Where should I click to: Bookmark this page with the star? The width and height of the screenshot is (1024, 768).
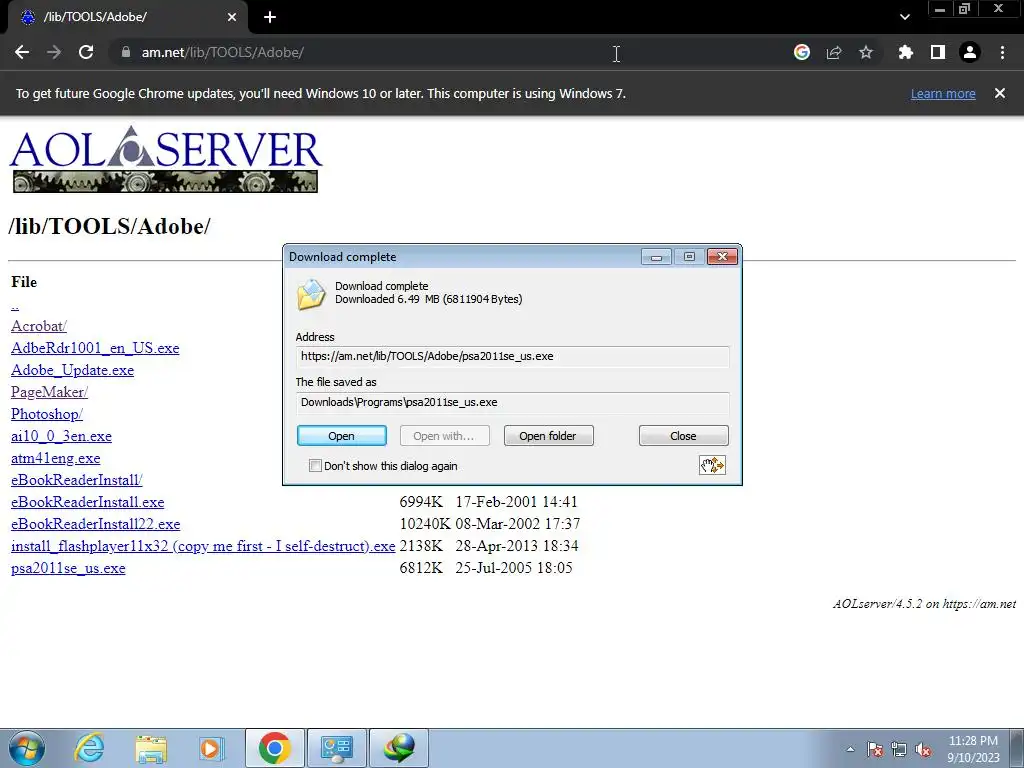click(866, 52)
